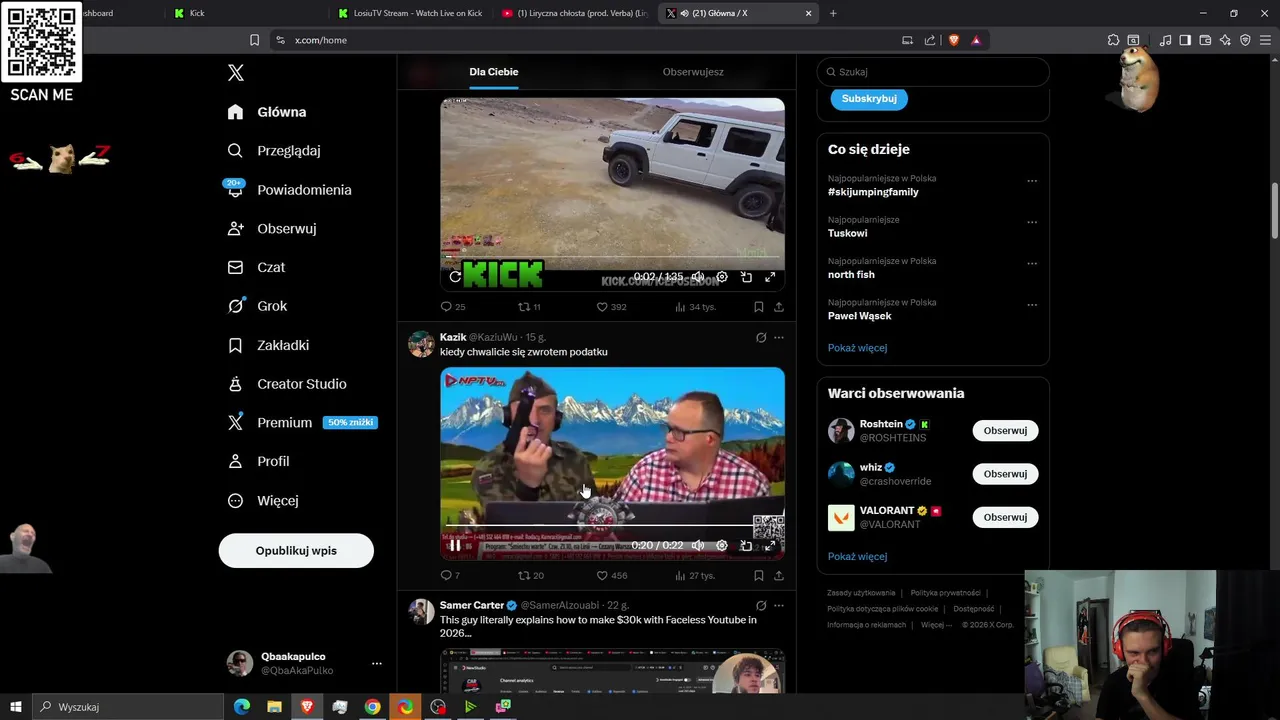Toggle picture-in-picture on the jeep video
This screenshot has width=1280, height=720.
click(746, 277)
